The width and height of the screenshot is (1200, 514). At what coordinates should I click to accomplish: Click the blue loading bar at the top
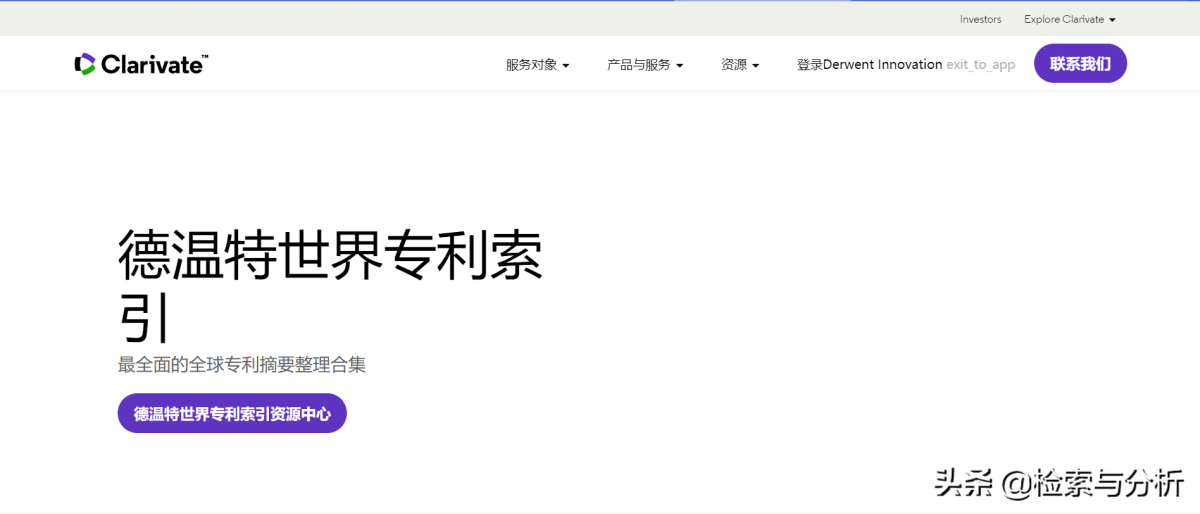(x=600, y=1)
